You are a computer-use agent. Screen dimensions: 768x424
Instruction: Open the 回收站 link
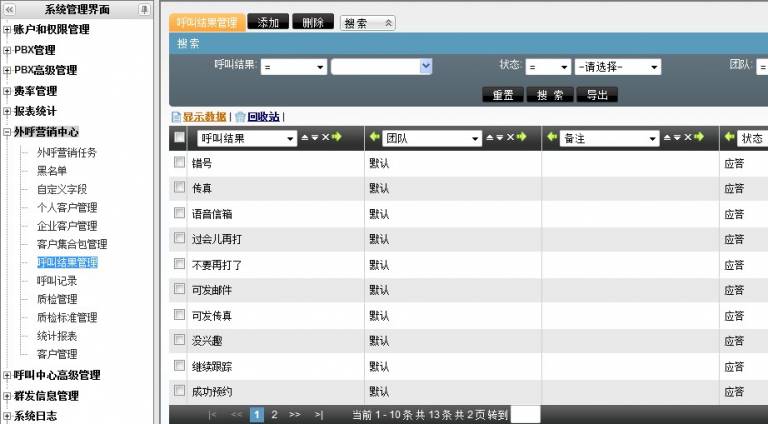click(x=264, y=117)
